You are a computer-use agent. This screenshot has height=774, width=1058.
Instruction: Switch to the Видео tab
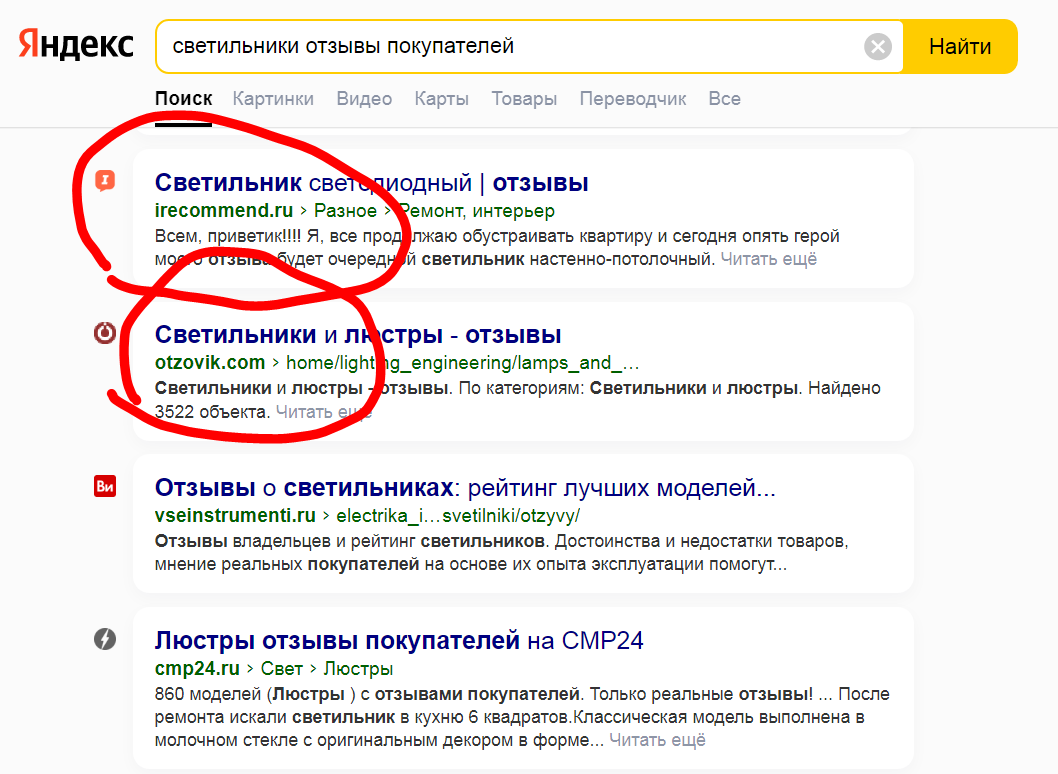point(364,99)
